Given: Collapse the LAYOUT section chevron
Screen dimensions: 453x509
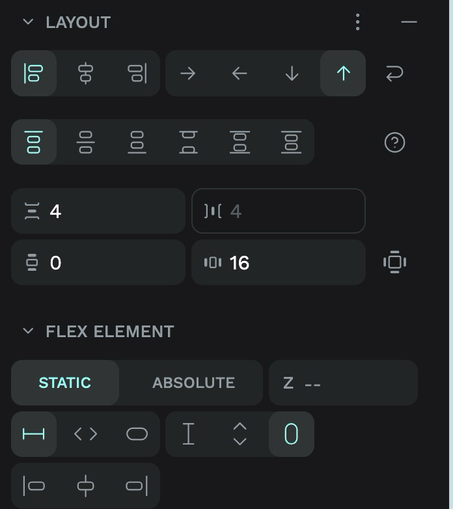Looking at the screenshot, I should tap(28, 22).
